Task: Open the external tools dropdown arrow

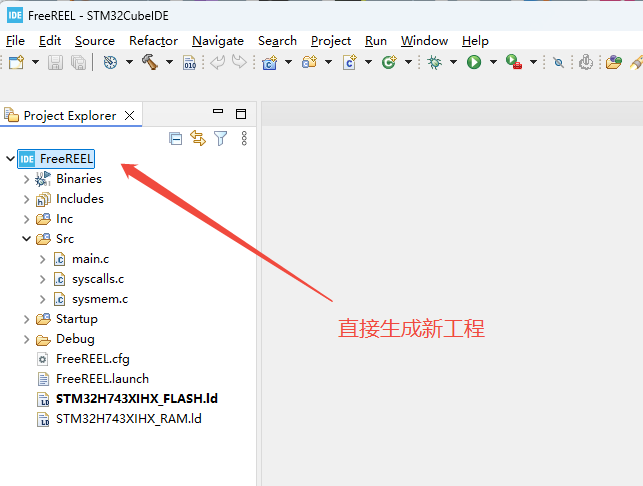Action: pos(534,62)
